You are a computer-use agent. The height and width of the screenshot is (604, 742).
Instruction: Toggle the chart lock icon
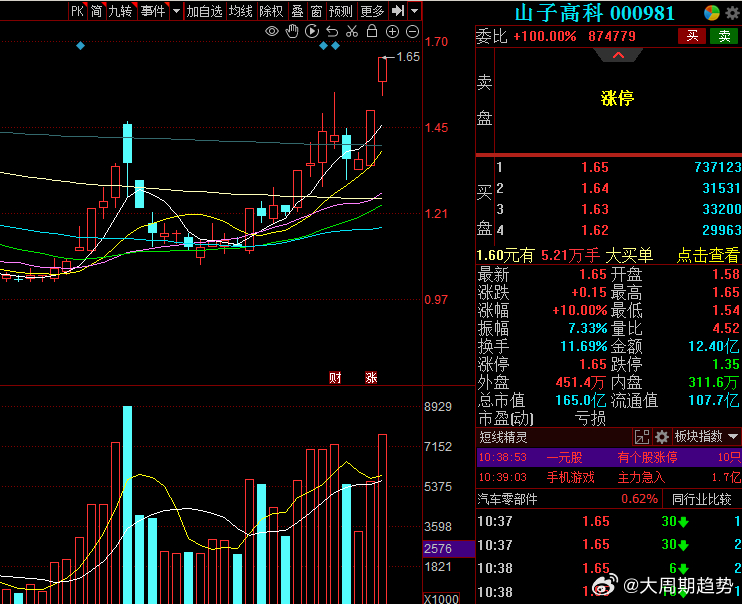[x=372, y=31]
